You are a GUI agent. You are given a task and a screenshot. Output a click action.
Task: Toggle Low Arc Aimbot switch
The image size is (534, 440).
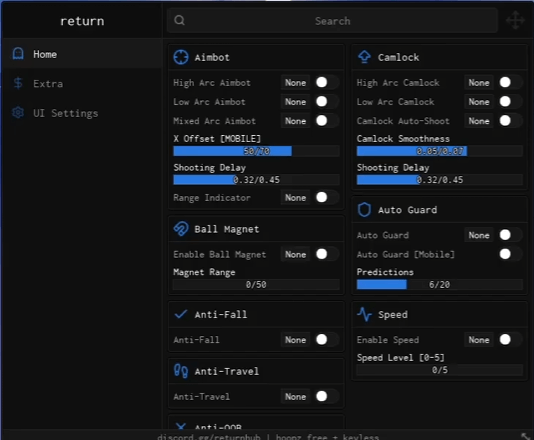point(327,101)
